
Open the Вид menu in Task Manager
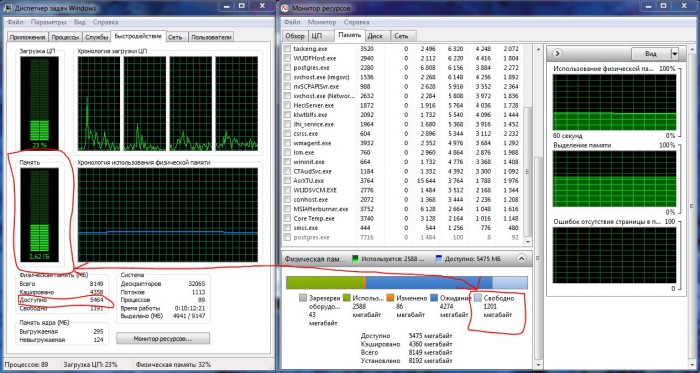pos(80,22)
